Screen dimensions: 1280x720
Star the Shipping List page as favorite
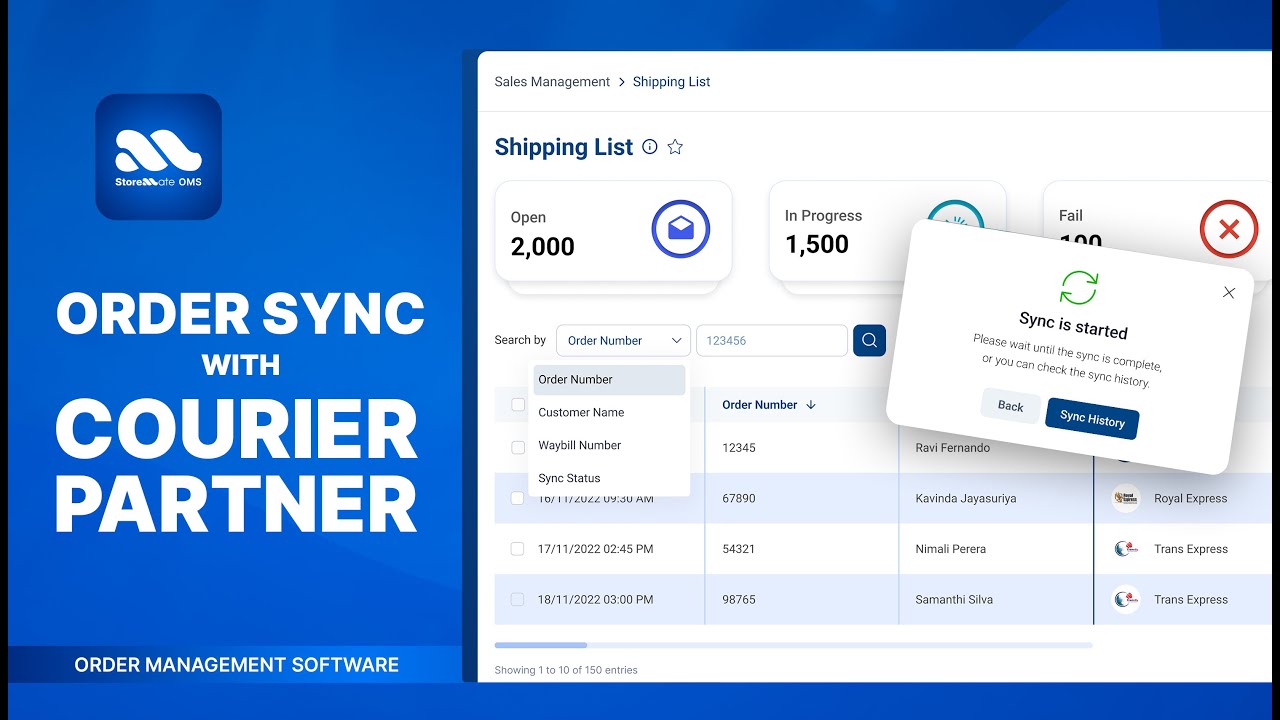tap(675, 147)
